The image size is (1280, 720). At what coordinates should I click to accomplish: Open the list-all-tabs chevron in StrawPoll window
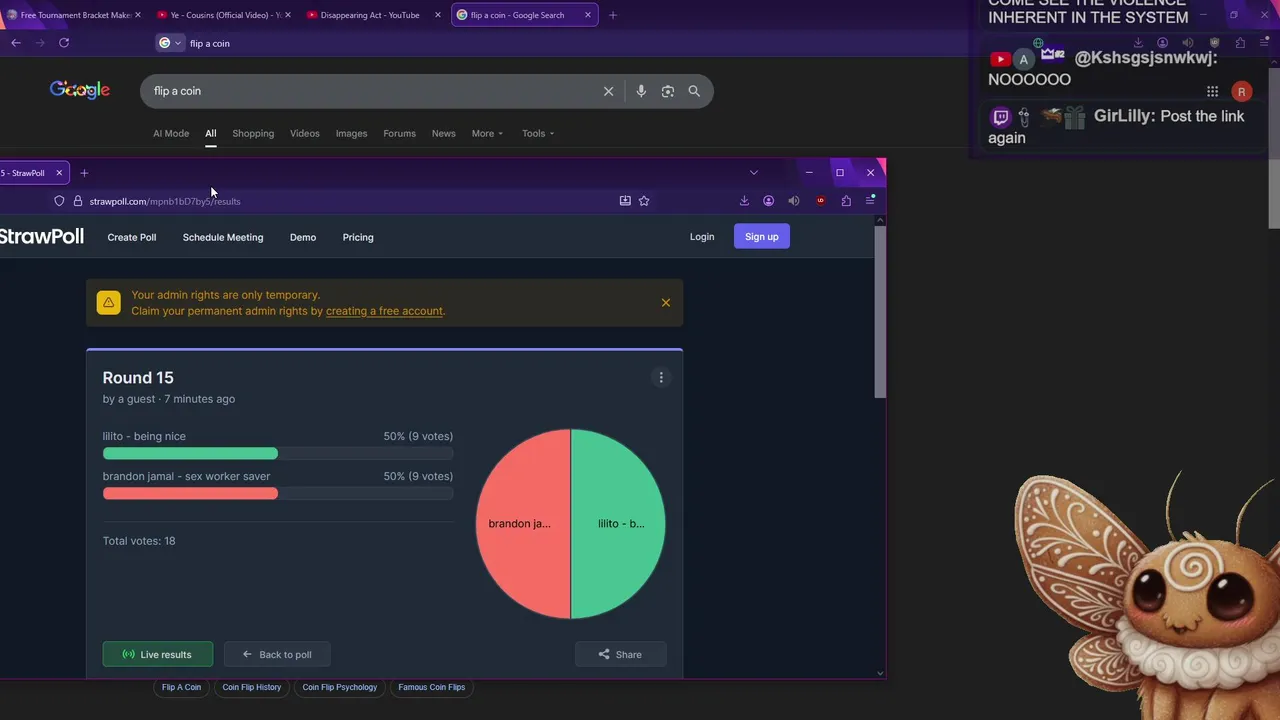click(754, 173)
